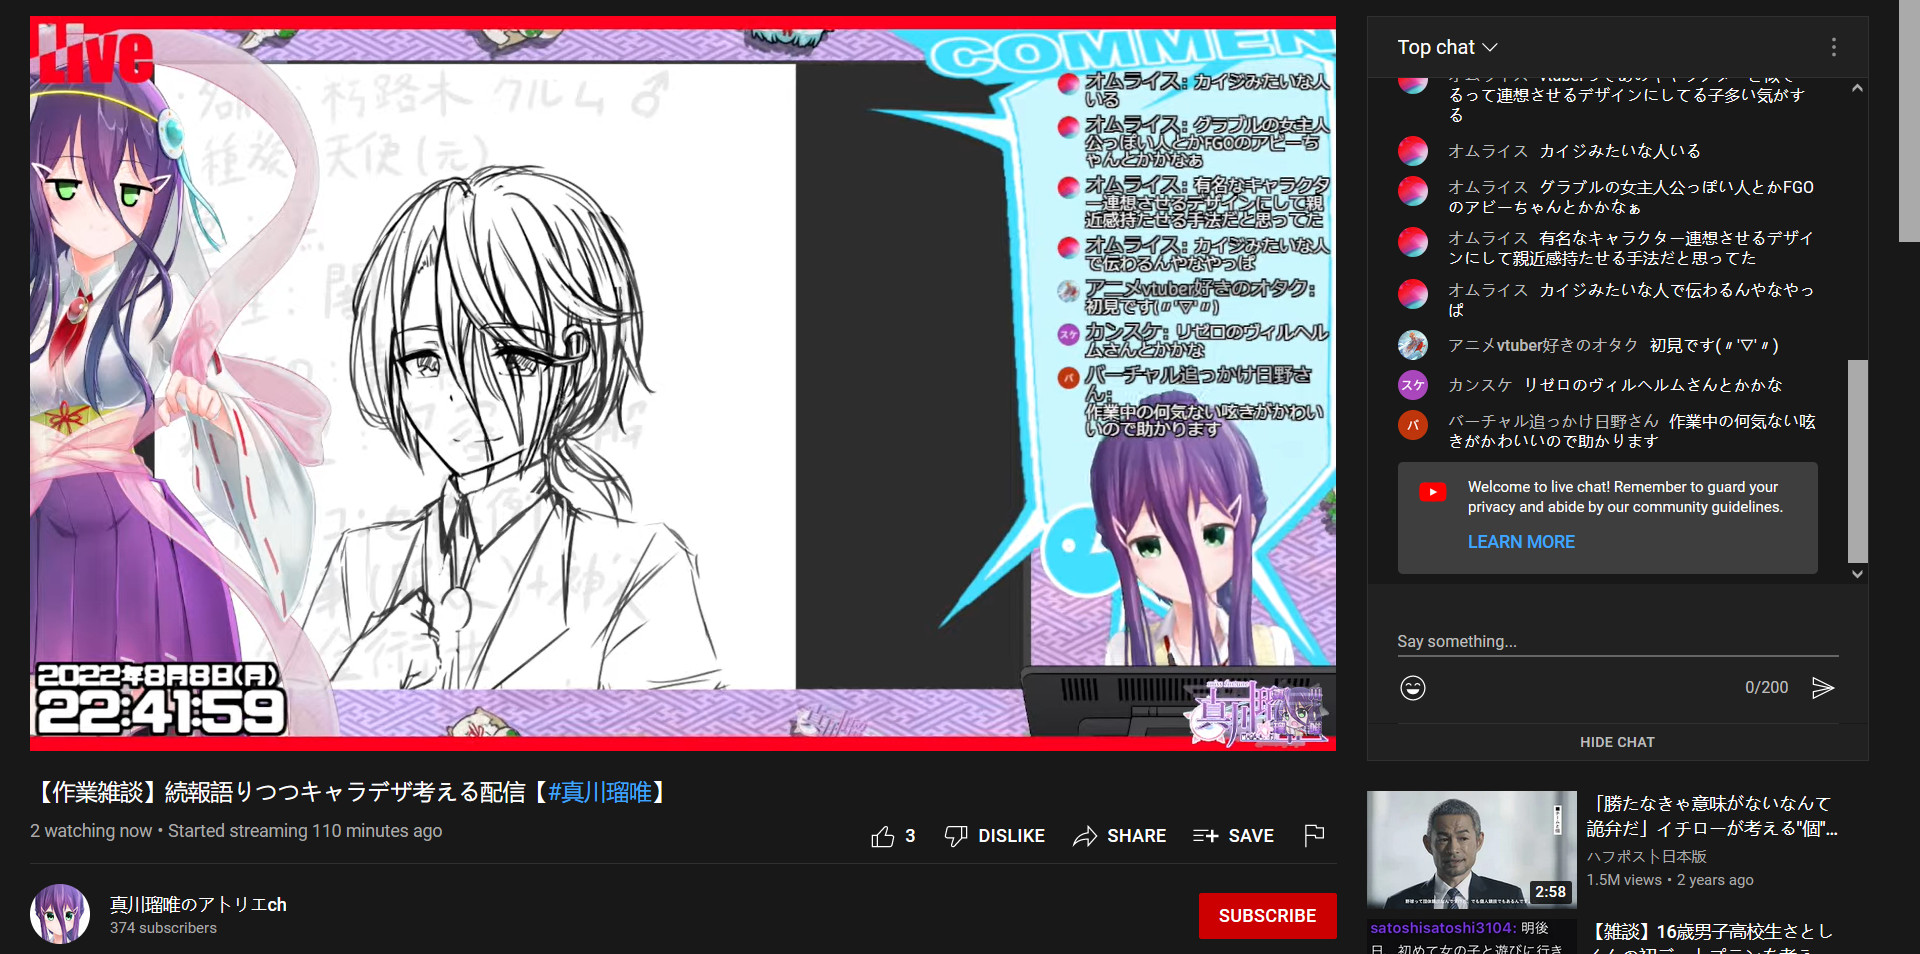1920x954 pixels.
Task: Click the like count number 3
Action: click(910, 836)
